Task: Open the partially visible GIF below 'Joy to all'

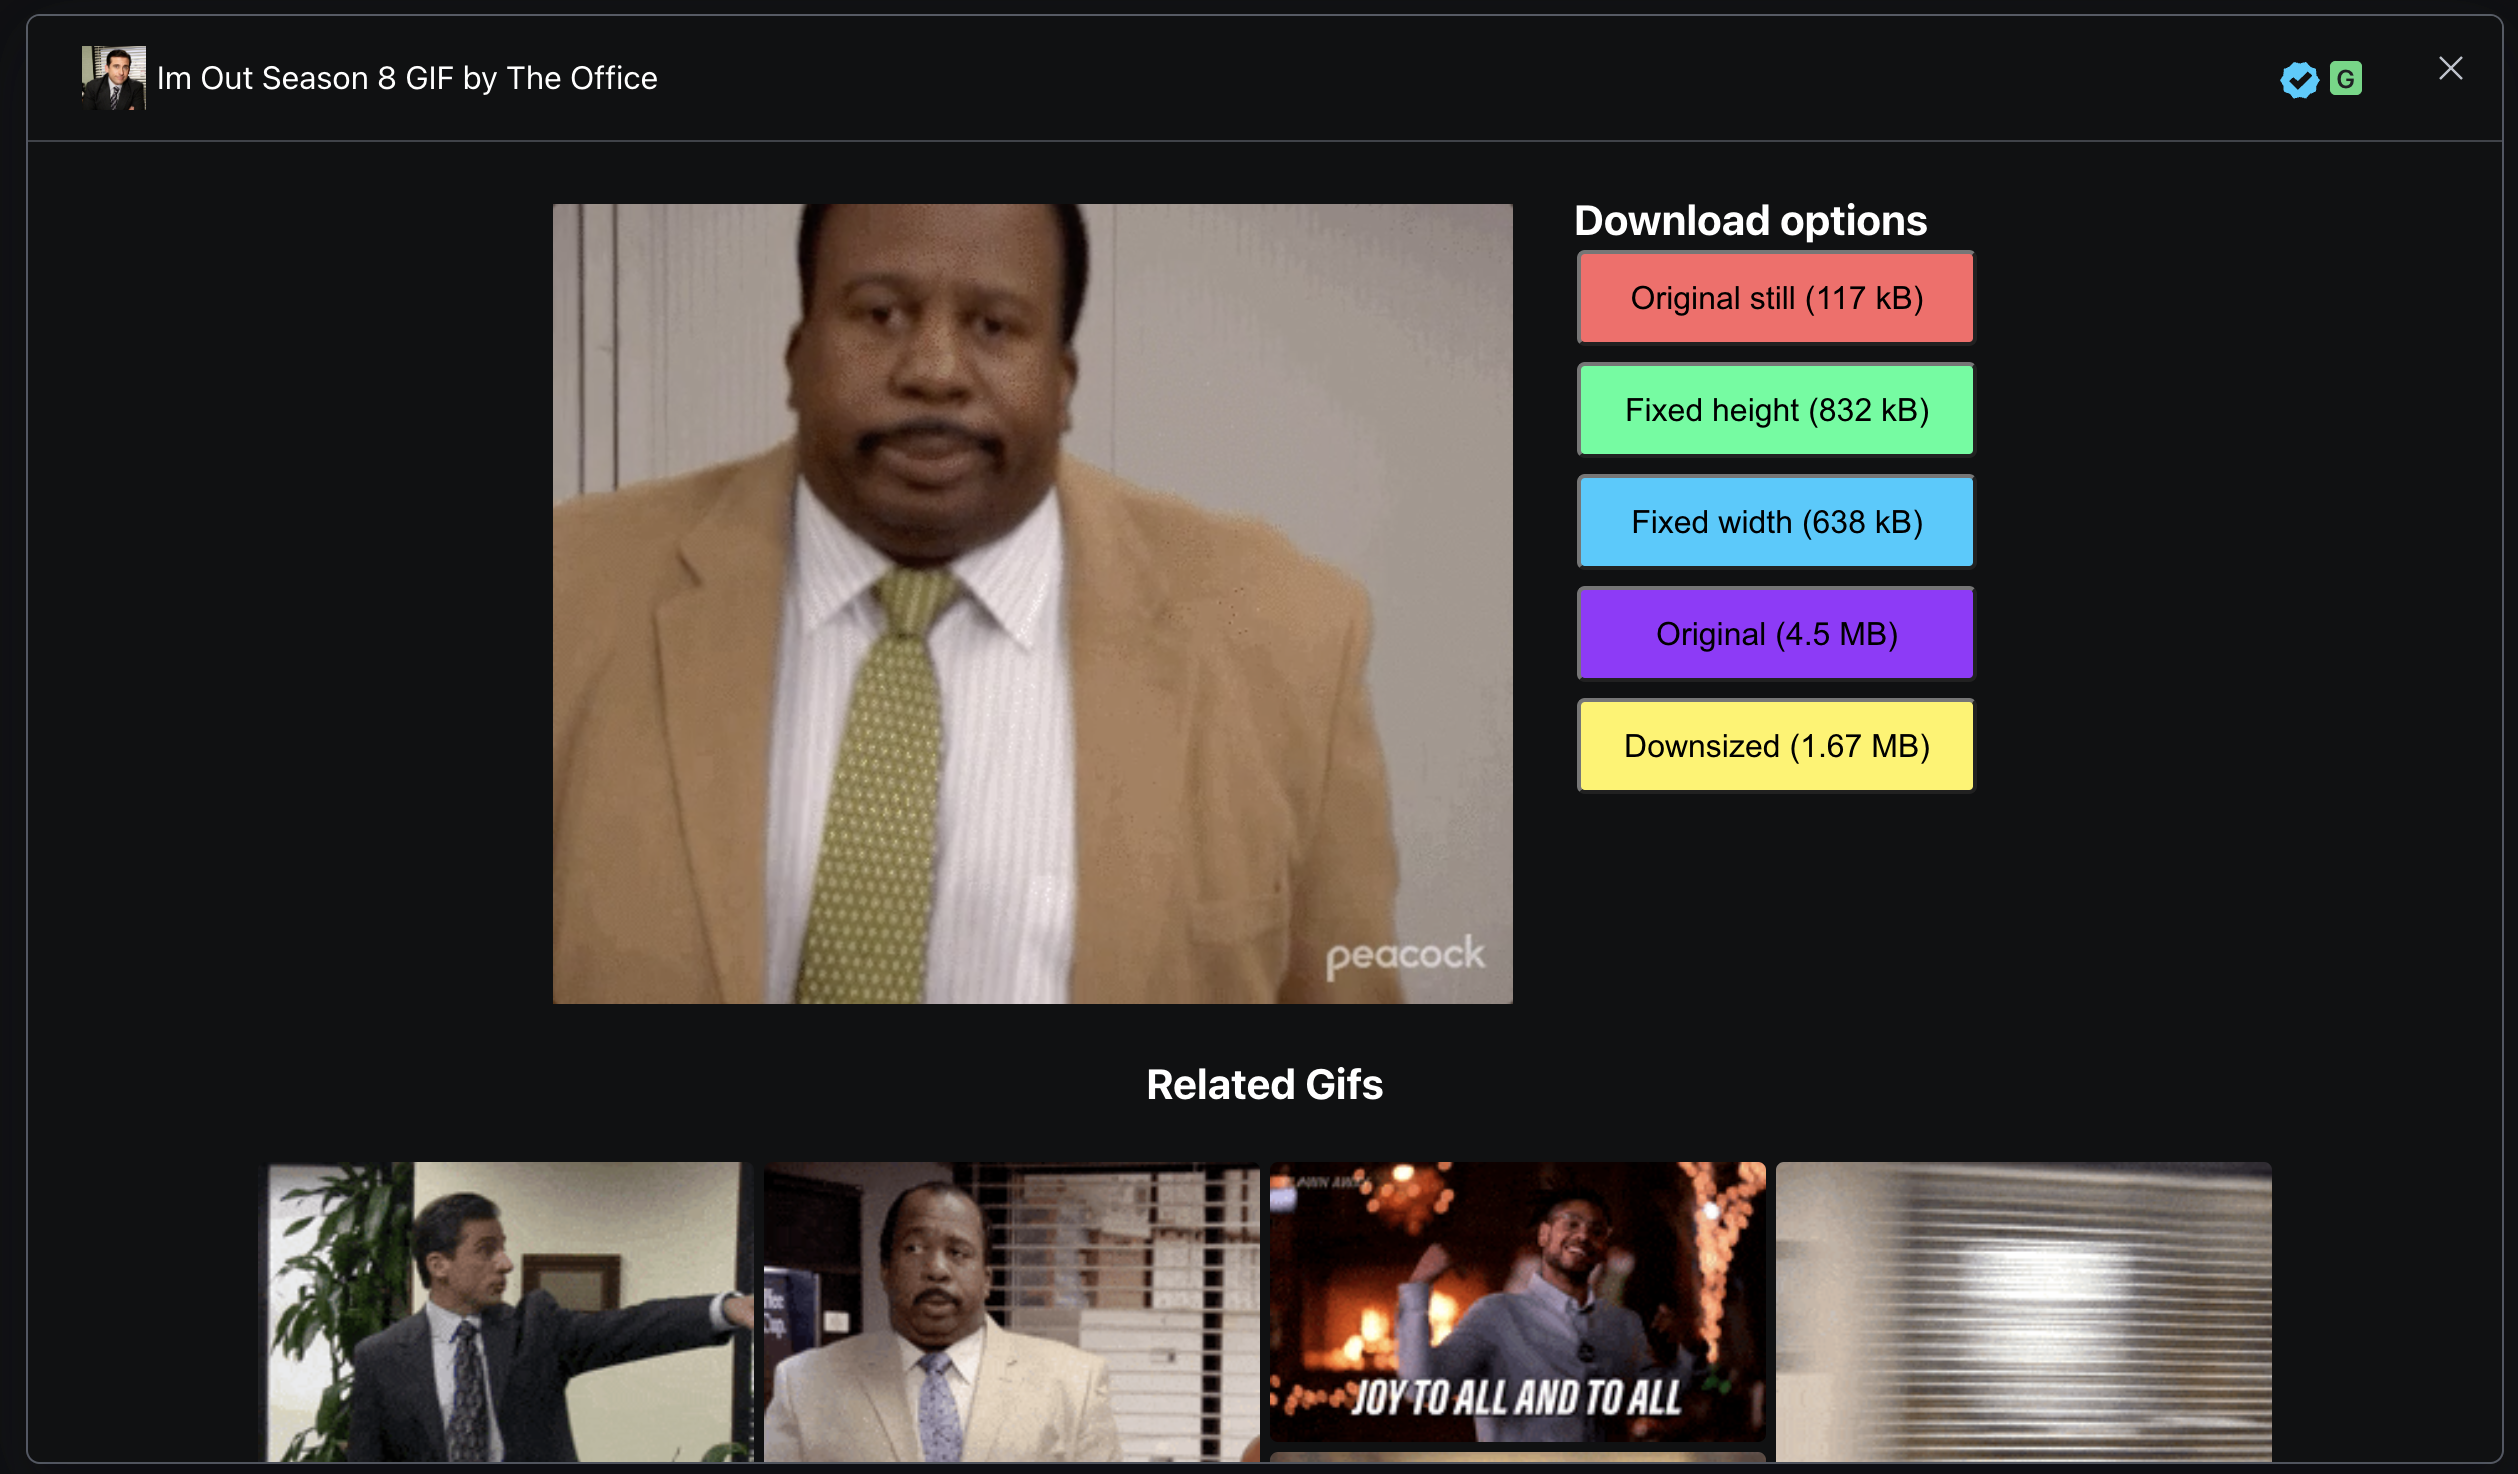Action: 1516,1457
